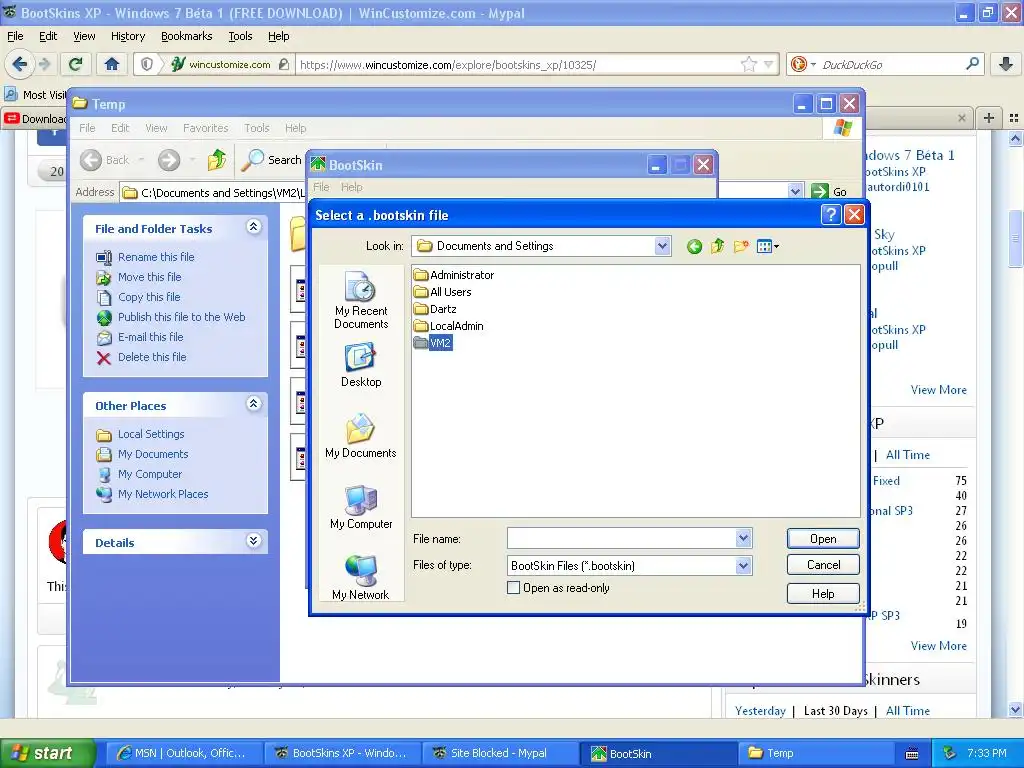This screenshot has width=1024, height=768.
Task: Click the bookmark star in the address bar
Action: pos(748,64)
